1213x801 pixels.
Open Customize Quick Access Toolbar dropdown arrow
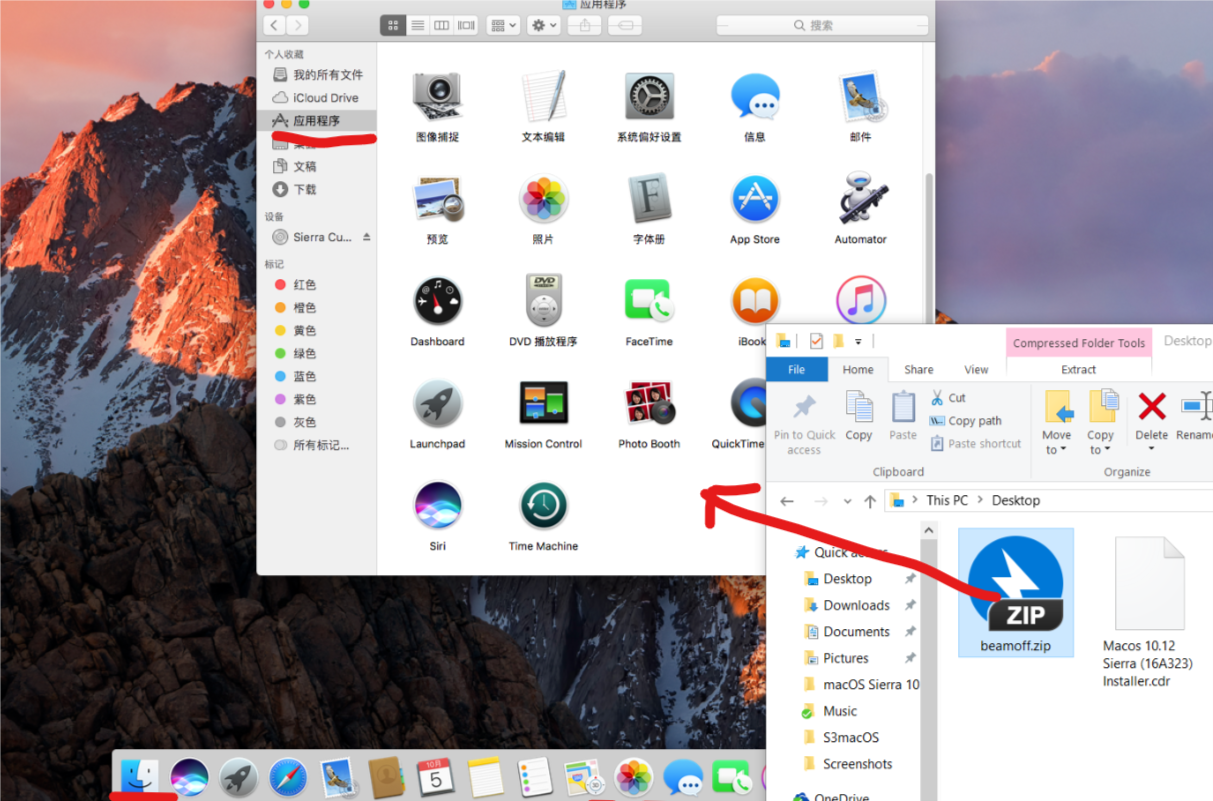click(x=858, y=342)
